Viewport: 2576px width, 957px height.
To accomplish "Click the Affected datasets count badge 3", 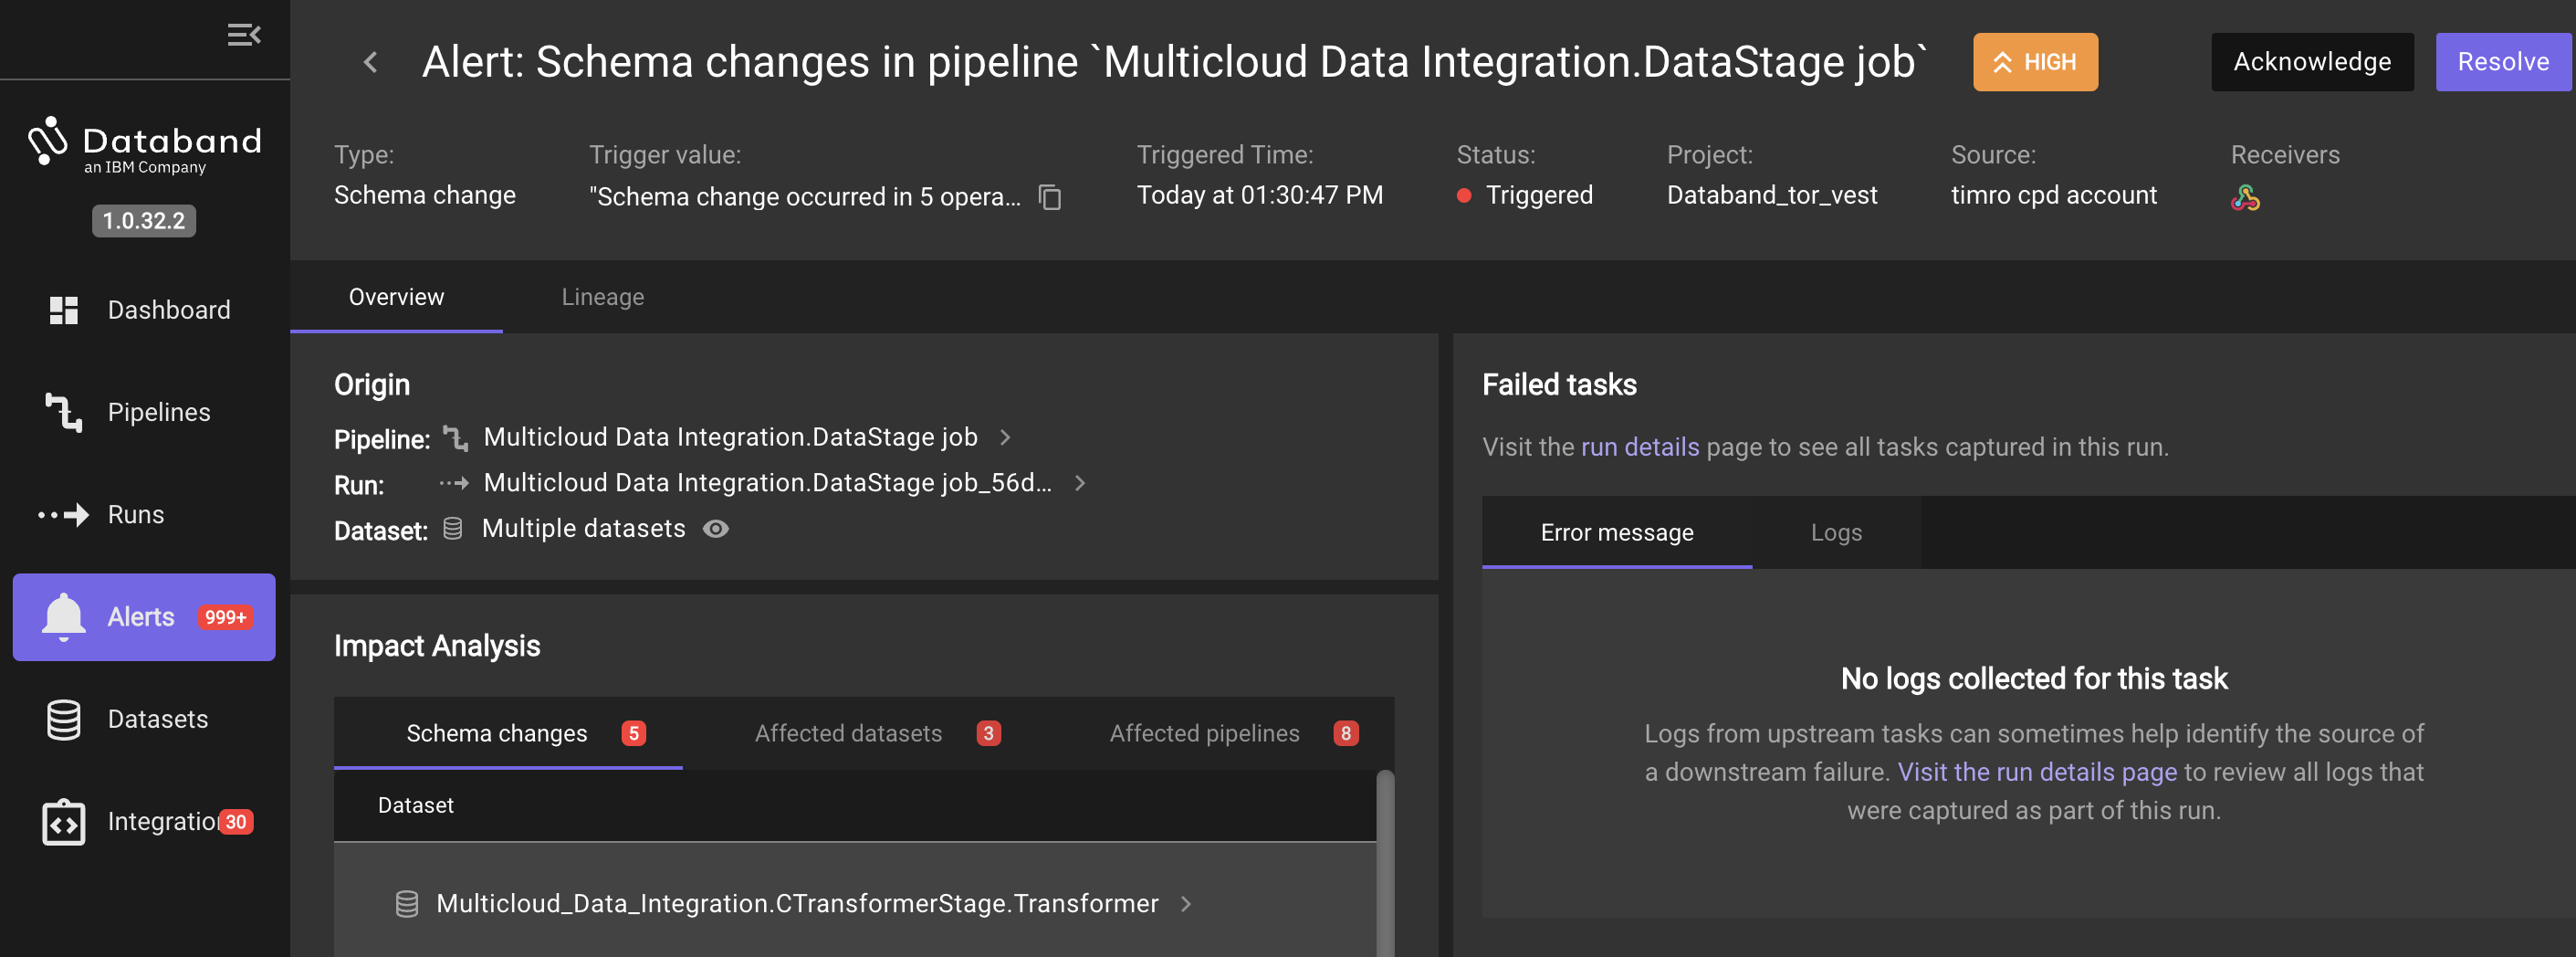I will coord(988,733).
